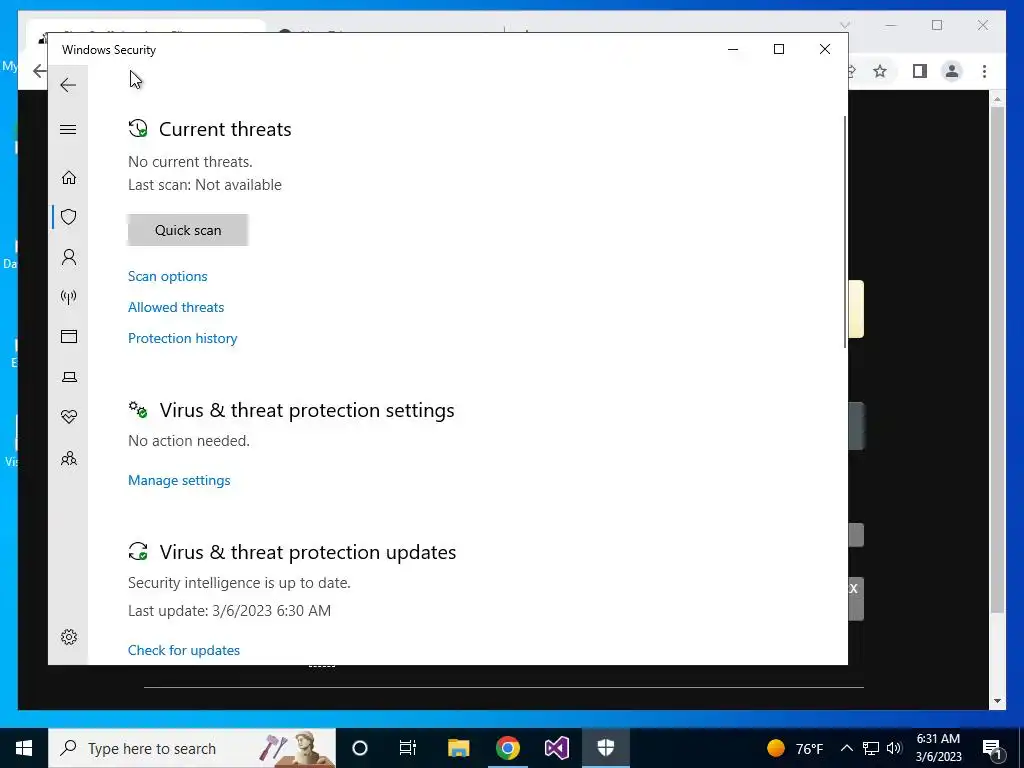
Task: Click "Last scan: Not available" text
Action: pos(204,185)
